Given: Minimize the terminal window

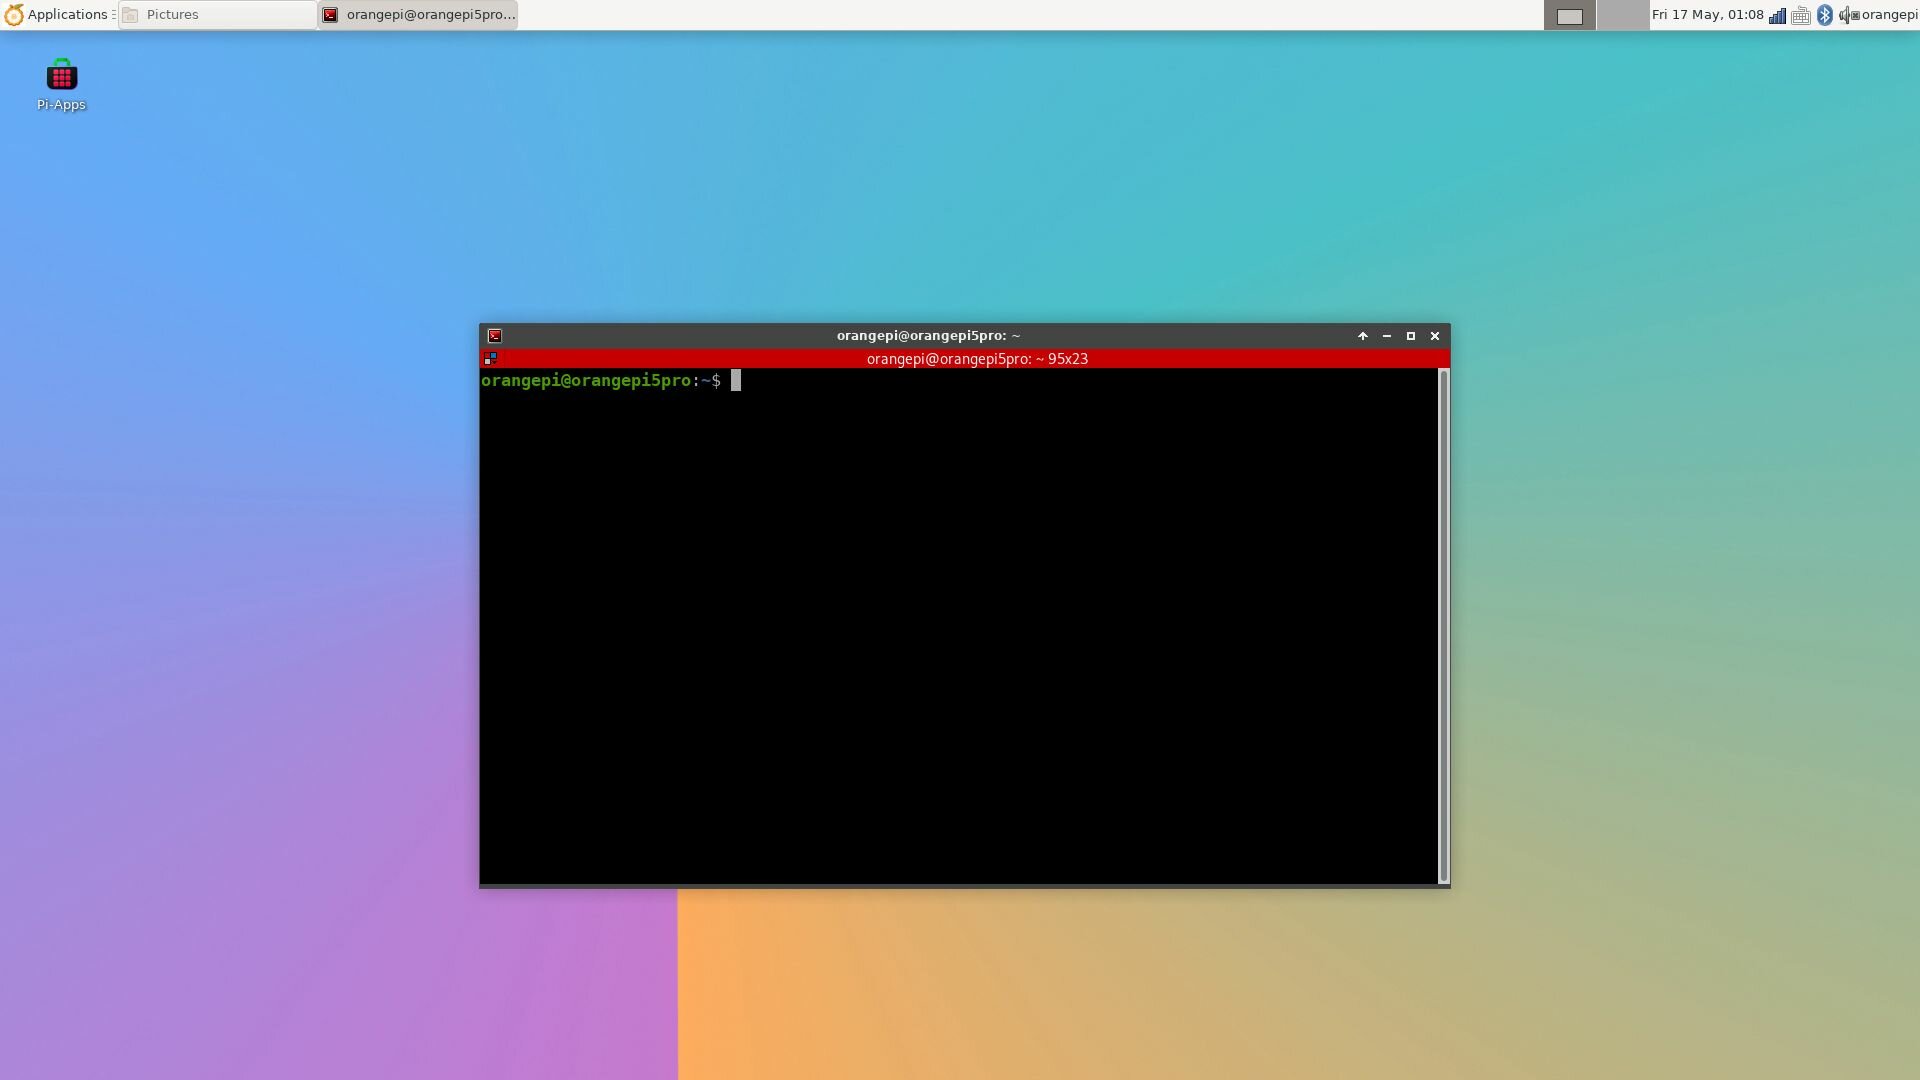Looking at the screenshot, I should click(1386, 336).
